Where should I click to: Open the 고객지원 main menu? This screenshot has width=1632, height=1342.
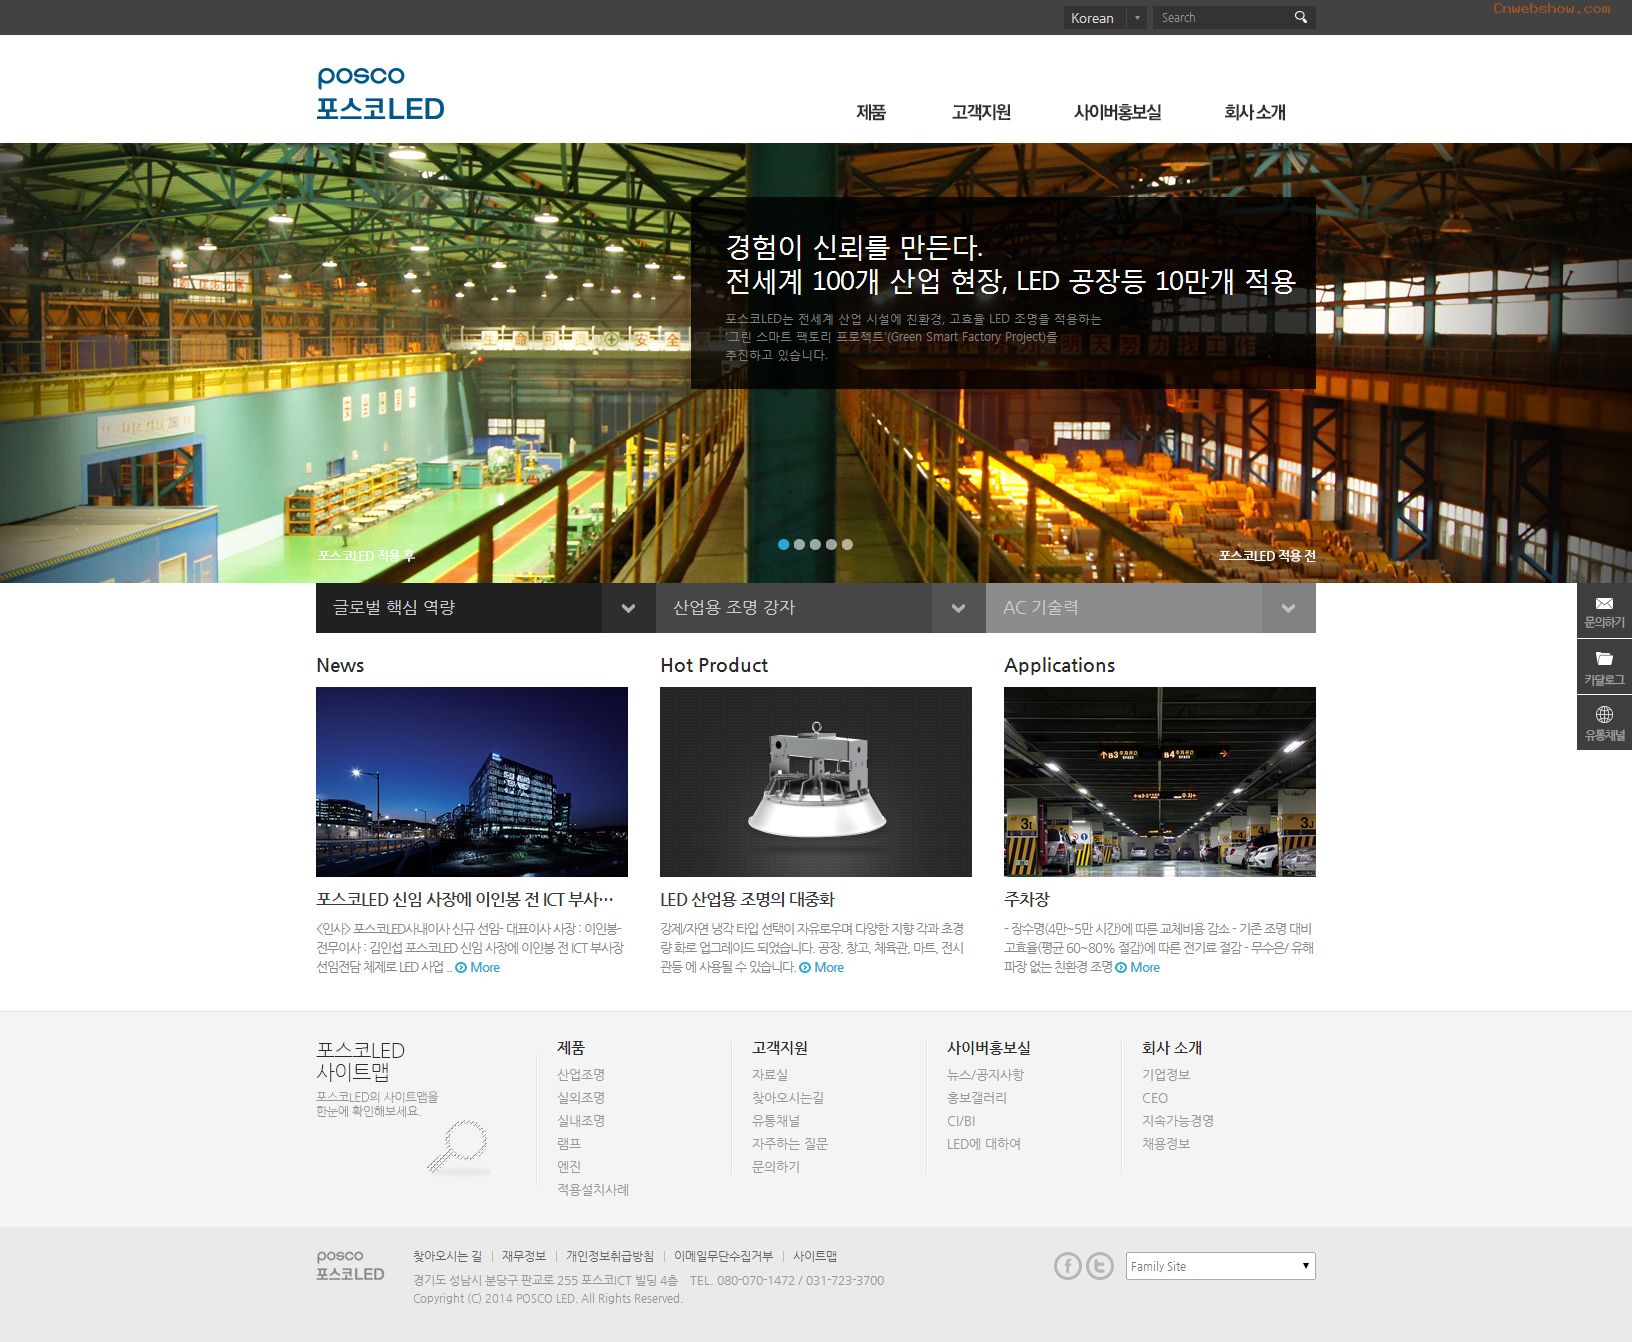(981, 112)
